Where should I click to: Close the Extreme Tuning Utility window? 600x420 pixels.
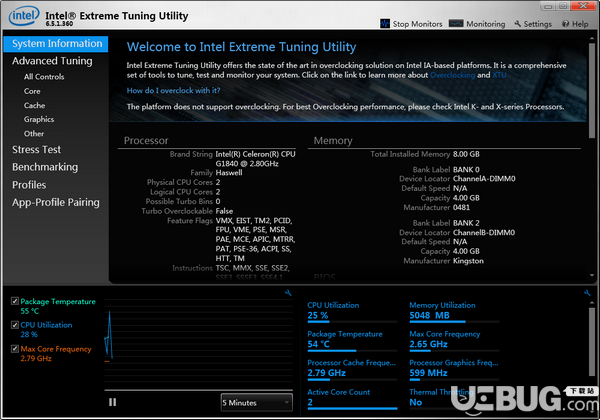point(584,6)
